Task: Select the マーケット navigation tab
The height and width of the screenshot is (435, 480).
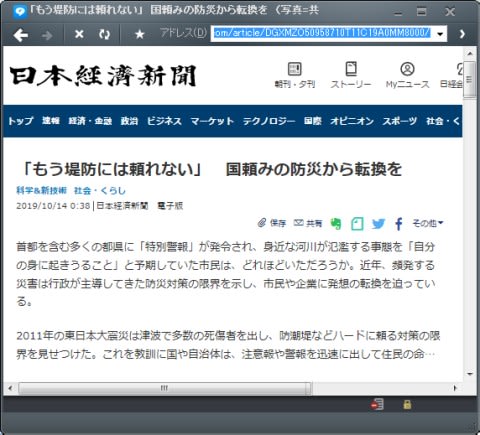Action: coord(212,121)
